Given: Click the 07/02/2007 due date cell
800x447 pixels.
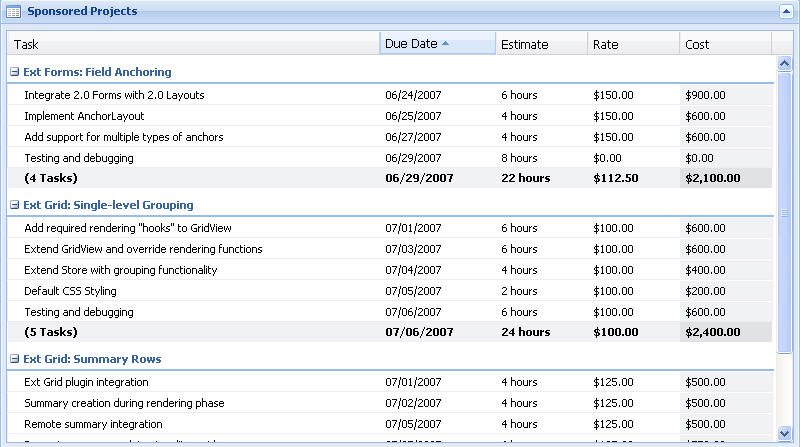Looking at the screenshot, I should (x=413, y=403).
